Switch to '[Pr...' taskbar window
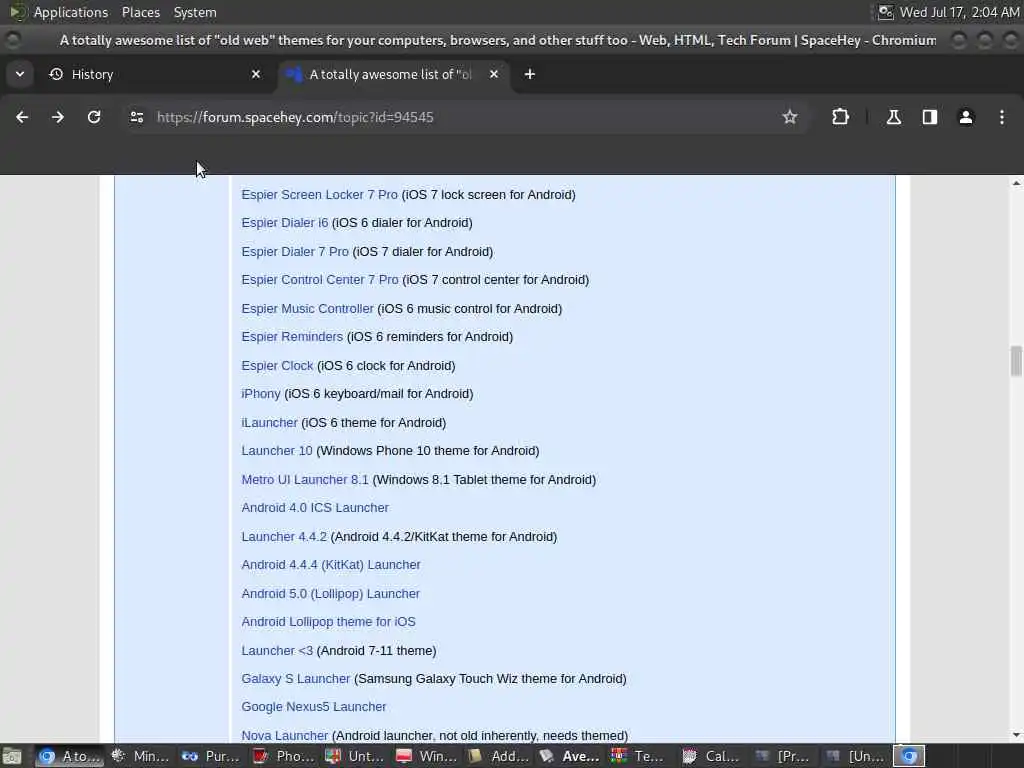The width and height of the screenshot is (1024, 768). click(782, 756)
